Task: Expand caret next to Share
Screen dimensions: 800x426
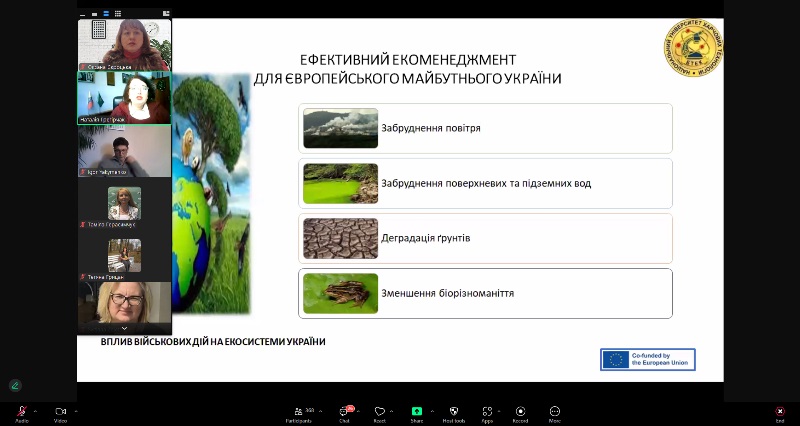Action: pyautogui.click(x=432, y=411)
